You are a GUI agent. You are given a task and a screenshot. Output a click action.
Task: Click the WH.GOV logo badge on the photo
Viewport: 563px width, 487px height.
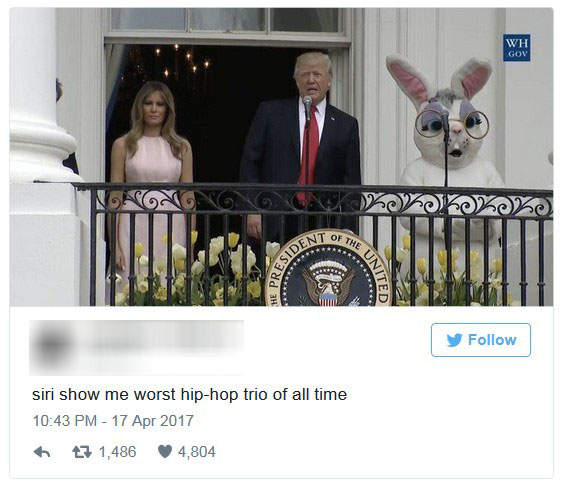tap(516, 48)
